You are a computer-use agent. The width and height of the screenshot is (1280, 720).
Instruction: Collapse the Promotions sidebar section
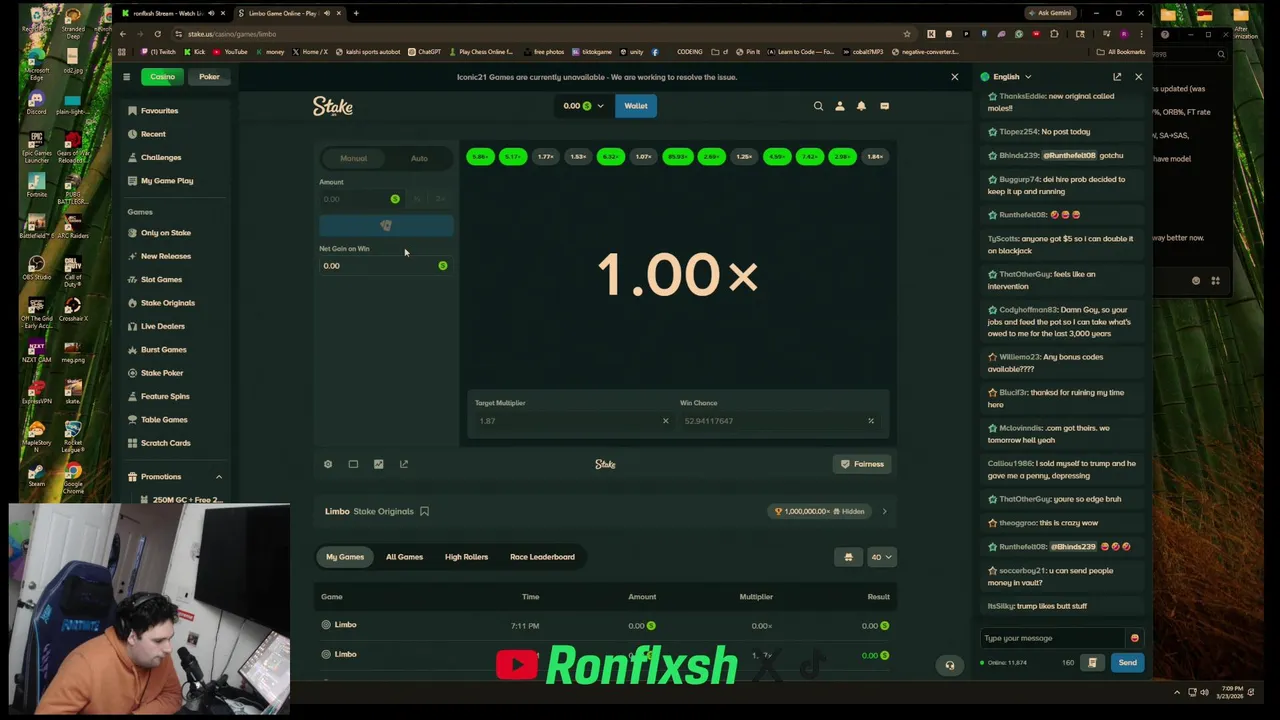pyautogui.click(x=219, y=477)
